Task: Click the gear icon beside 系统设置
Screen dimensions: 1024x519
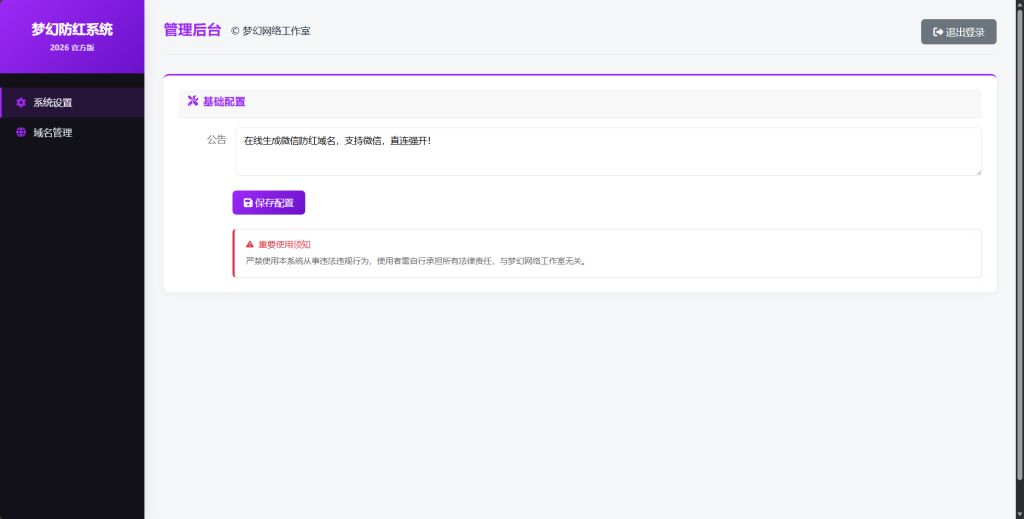Action: (x=21, y=102)
